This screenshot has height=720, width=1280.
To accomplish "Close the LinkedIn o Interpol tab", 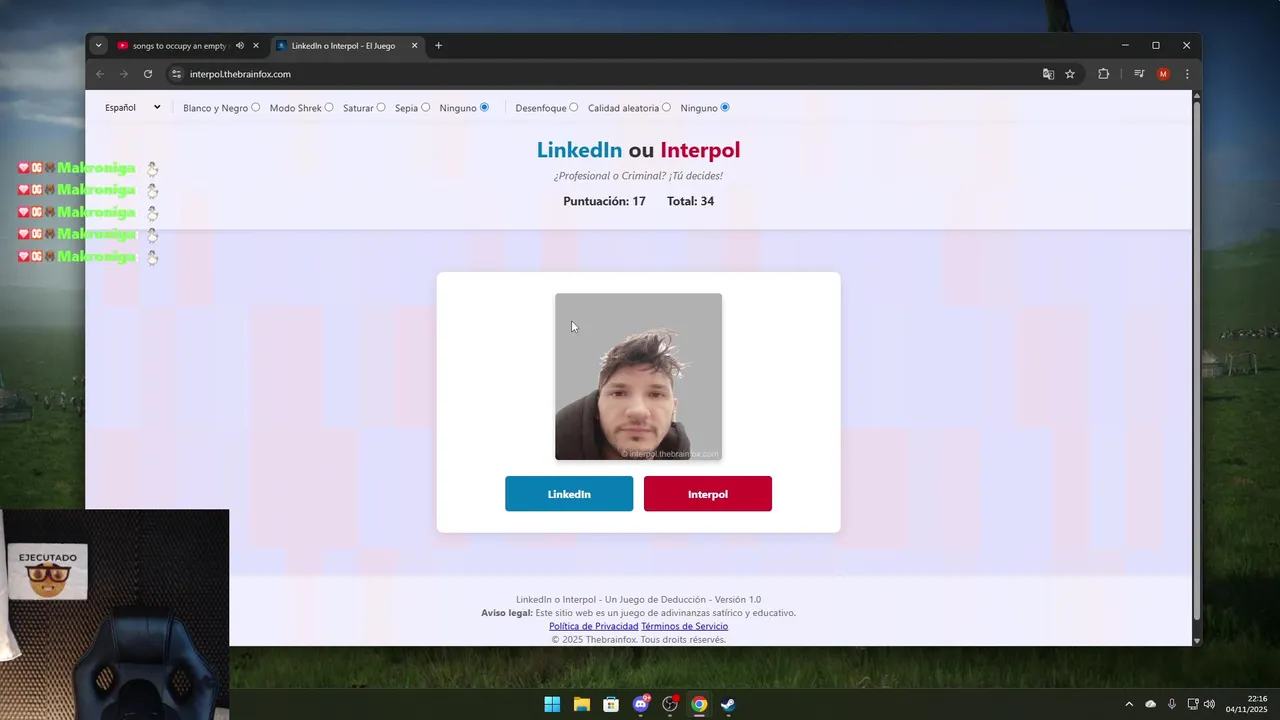I will click(x=414, y=45).
